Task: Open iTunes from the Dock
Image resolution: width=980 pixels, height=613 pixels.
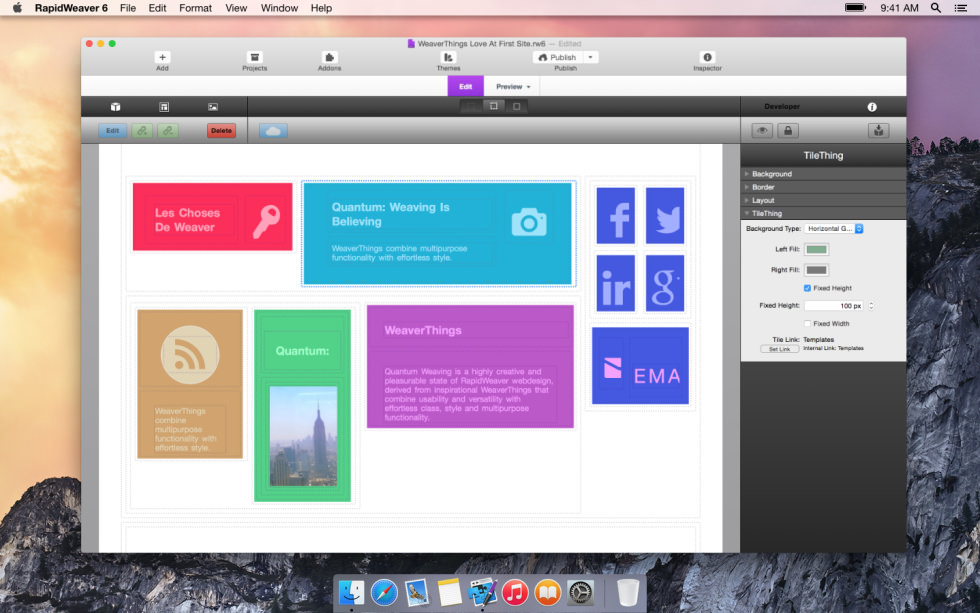Action: click(515, 592)
